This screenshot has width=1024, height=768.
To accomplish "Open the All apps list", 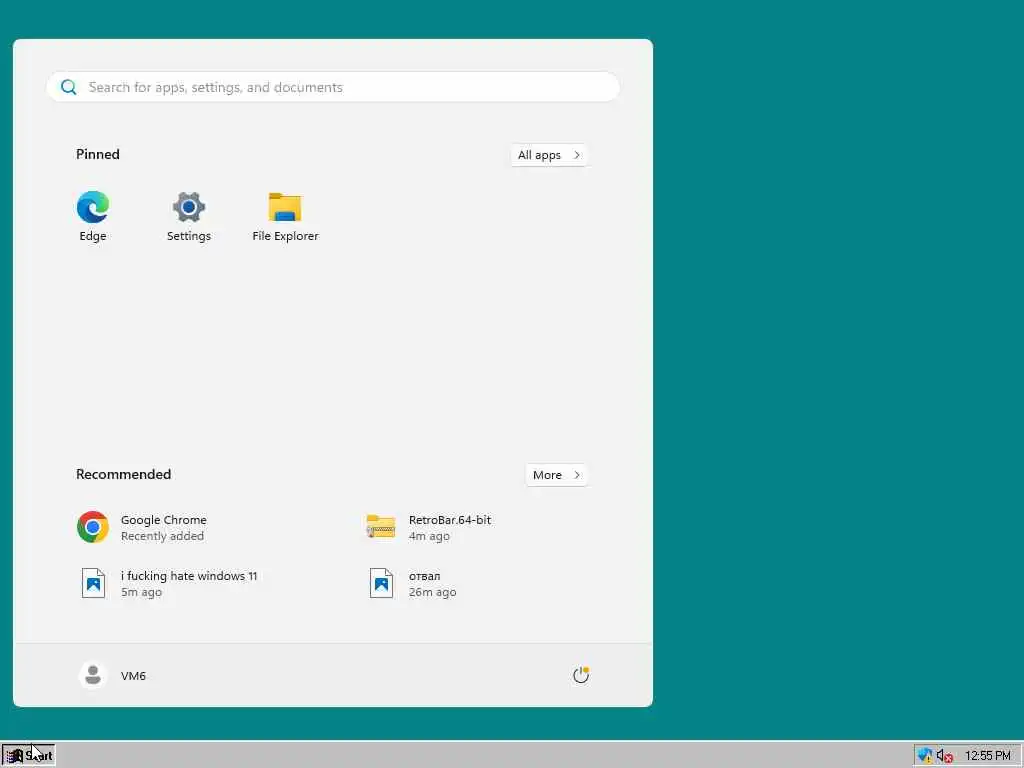I will pyautogui.click(x=549, y=155).
